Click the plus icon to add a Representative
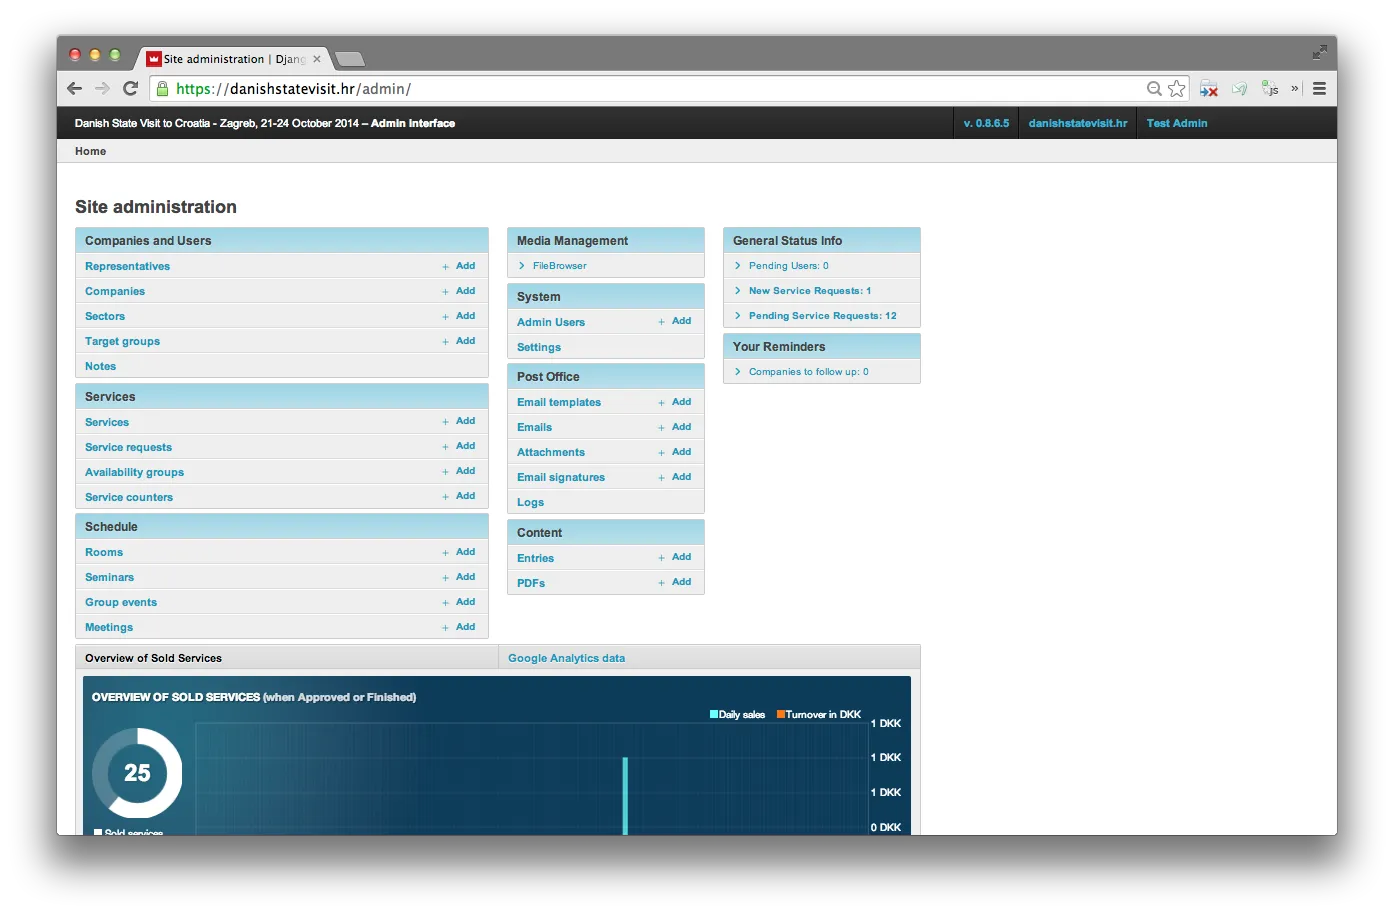The image size is (1394, 914). click(x=446, y=265)
